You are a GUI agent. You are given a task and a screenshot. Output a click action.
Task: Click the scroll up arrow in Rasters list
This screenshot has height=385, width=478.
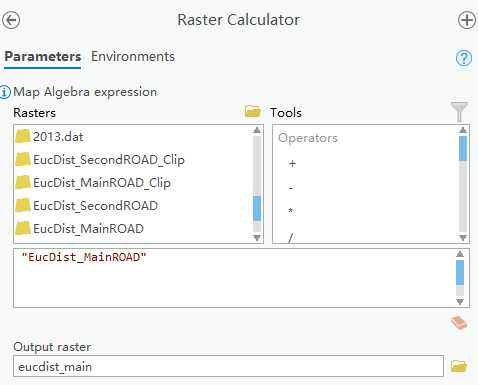click(x=257, y=130)
